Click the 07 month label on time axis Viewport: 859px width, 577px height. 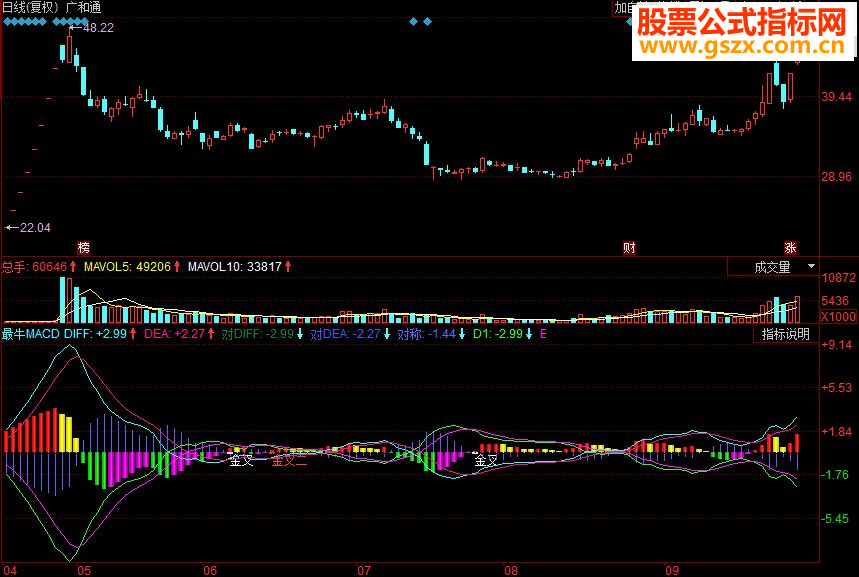click(x=364, y=570)
